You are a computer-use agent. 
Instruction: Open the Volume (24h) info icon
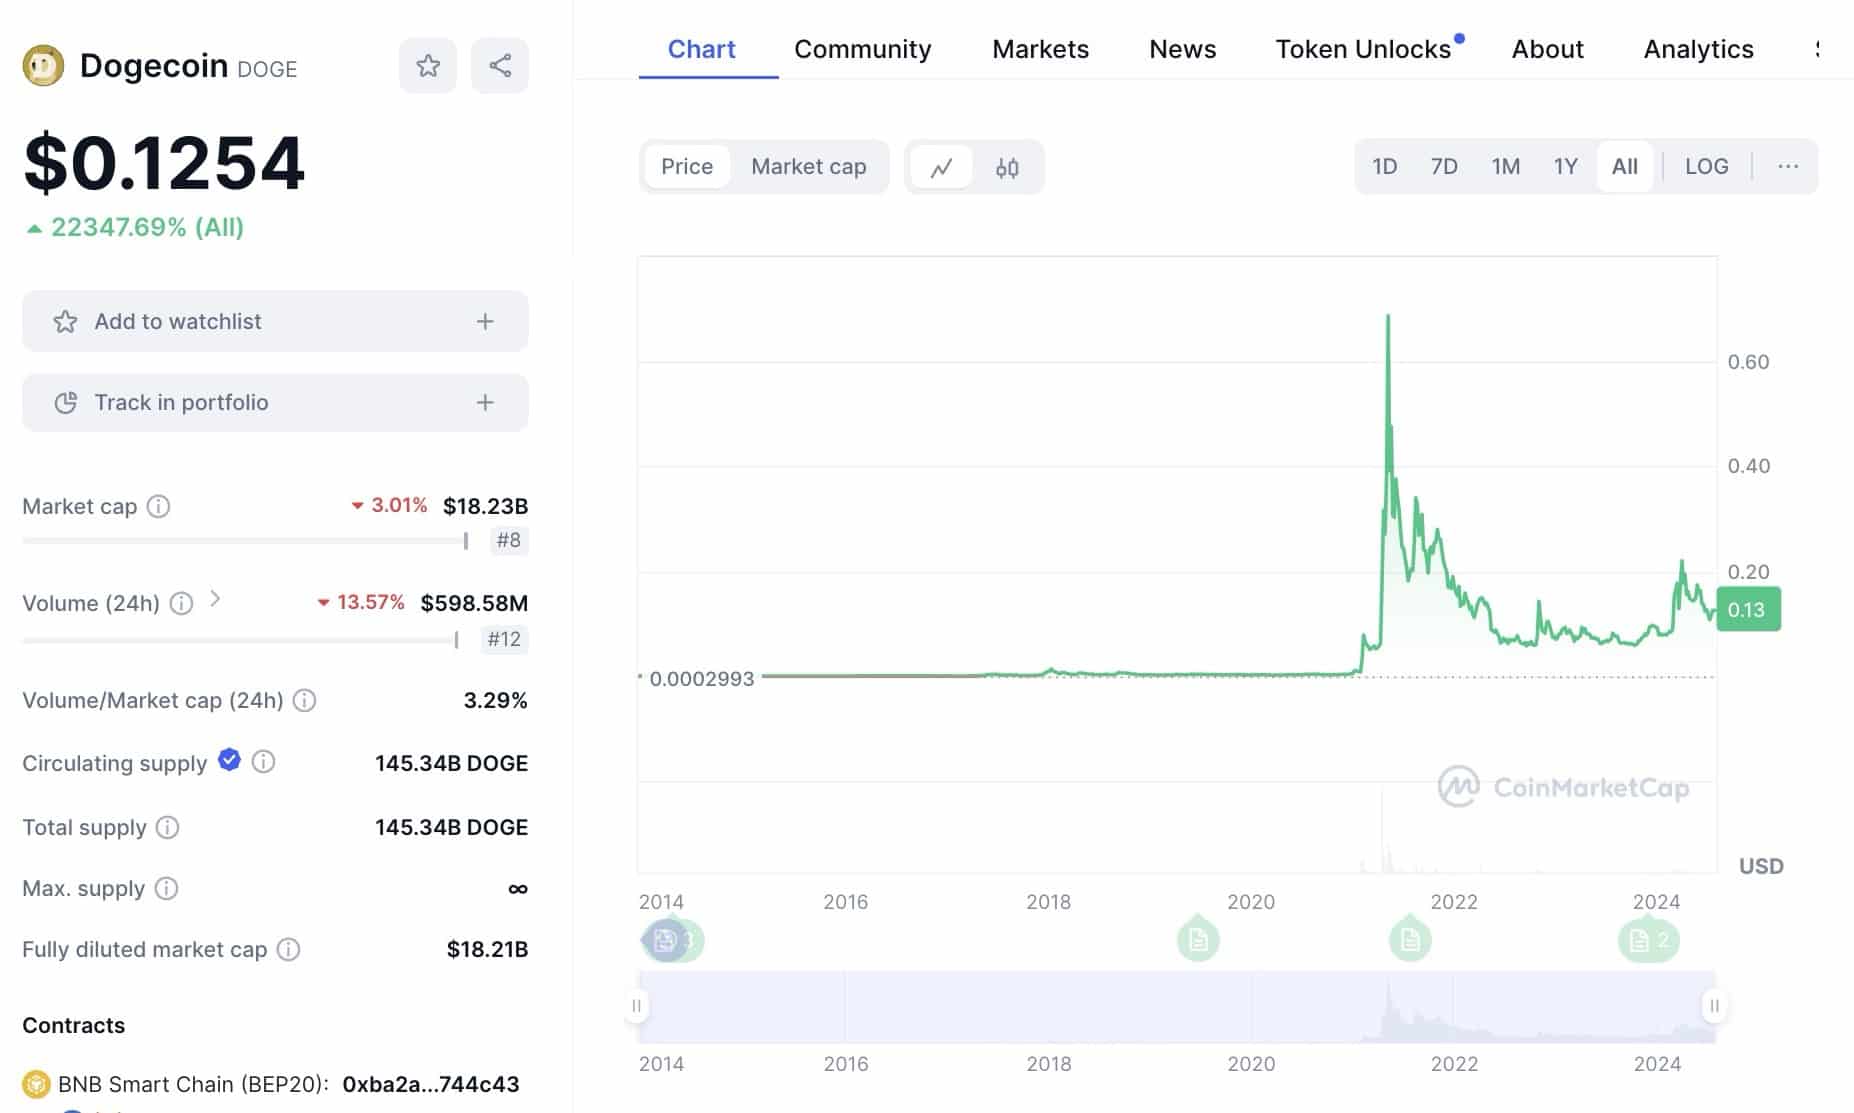tap(181, 603)
